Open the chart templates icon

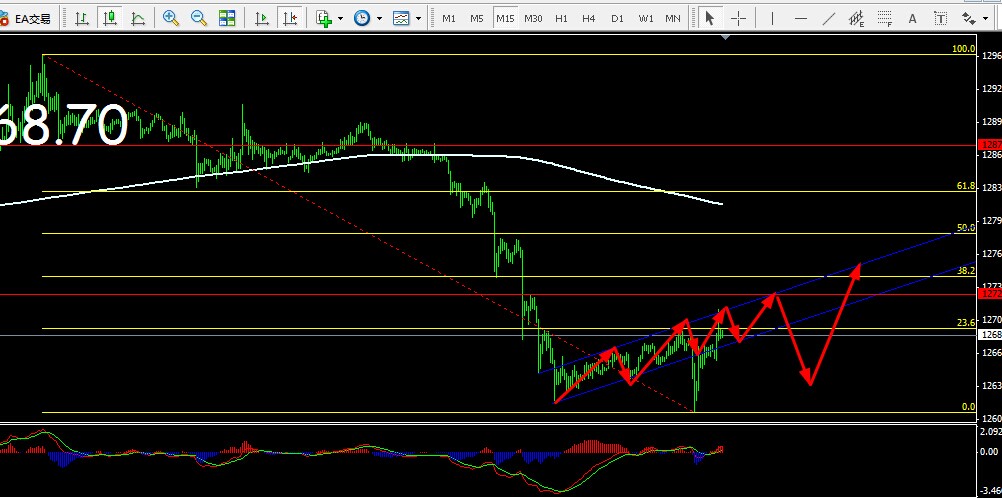point(401,19)
